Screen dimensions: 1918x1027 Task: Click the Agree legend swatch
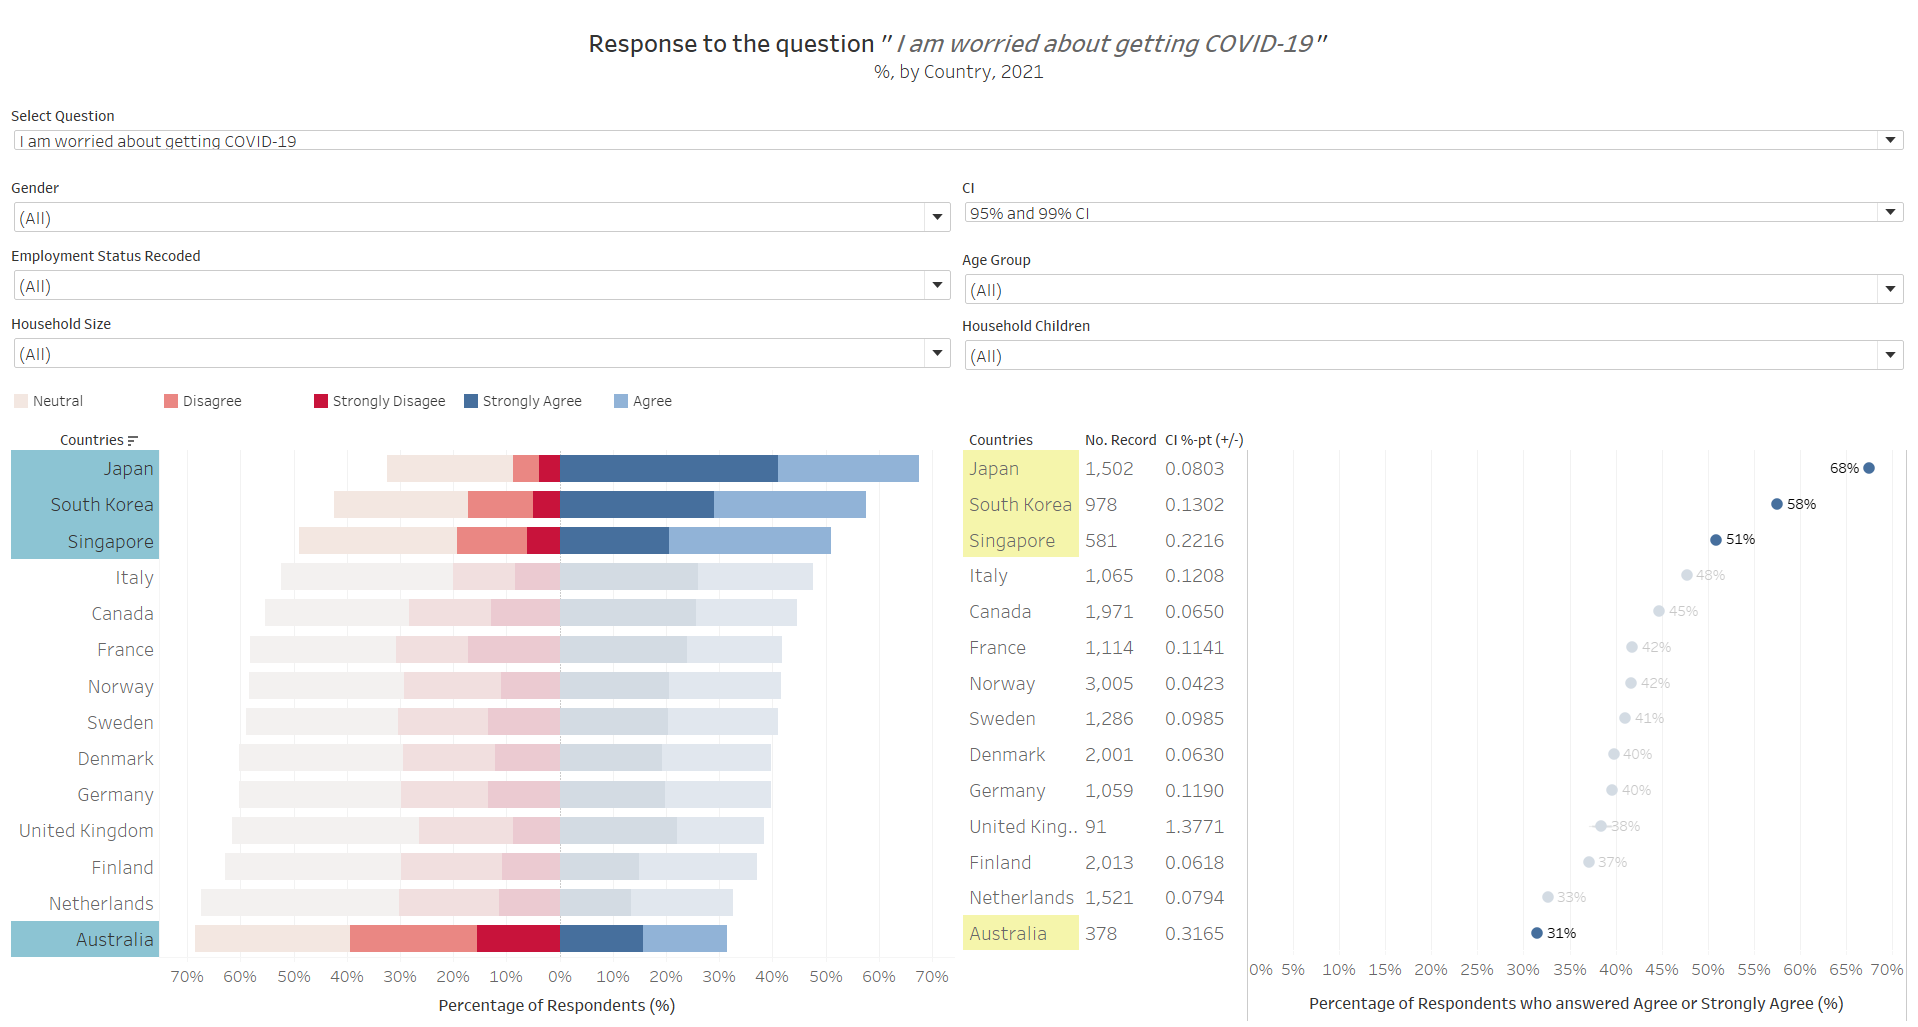pyautogui.click(x=621, y=401)
